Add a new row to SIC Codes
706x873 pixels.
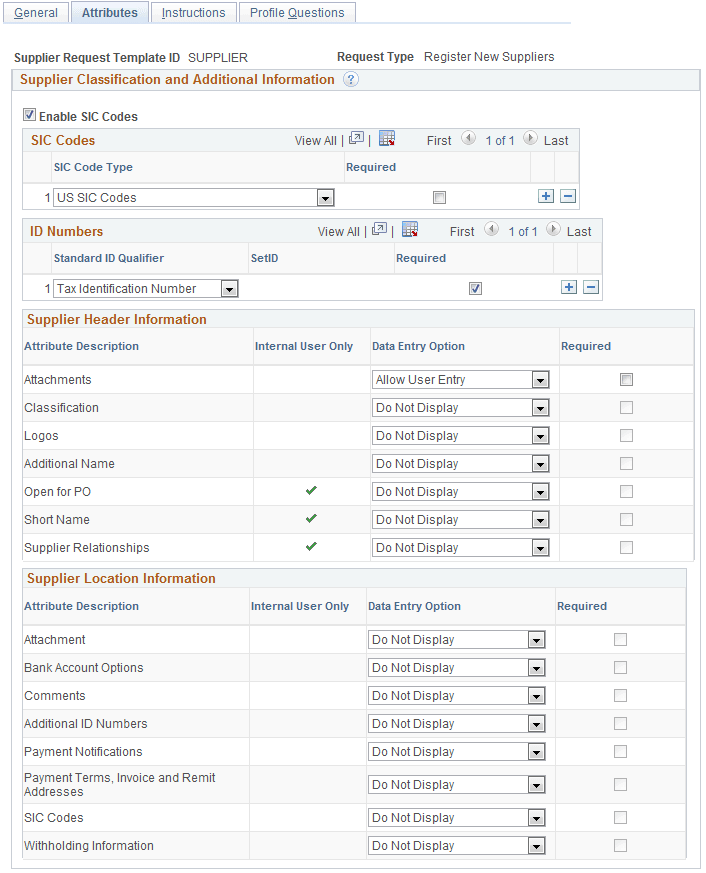coord(546,196)
